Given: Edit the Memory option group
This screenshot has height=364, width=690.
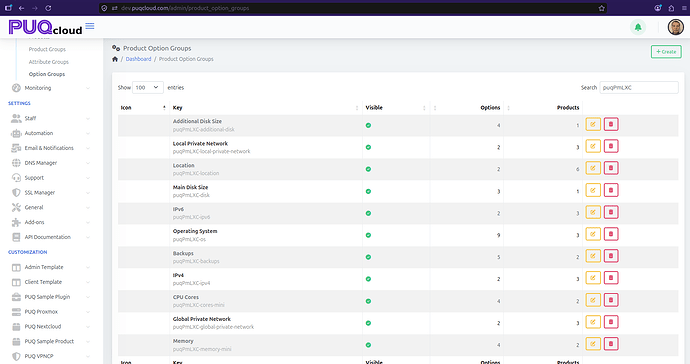Looking at the screenshot, I should point(593,344).
